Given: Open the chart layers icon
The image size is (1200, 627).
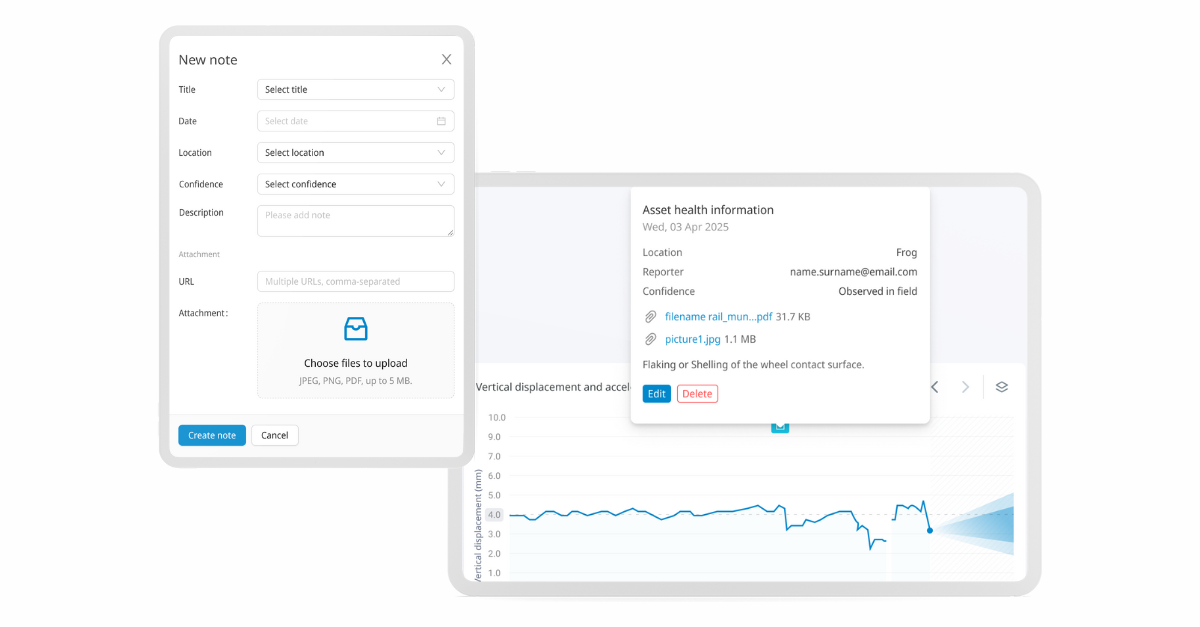Looking at the screenshot, I should click(x=1001, y=387).
